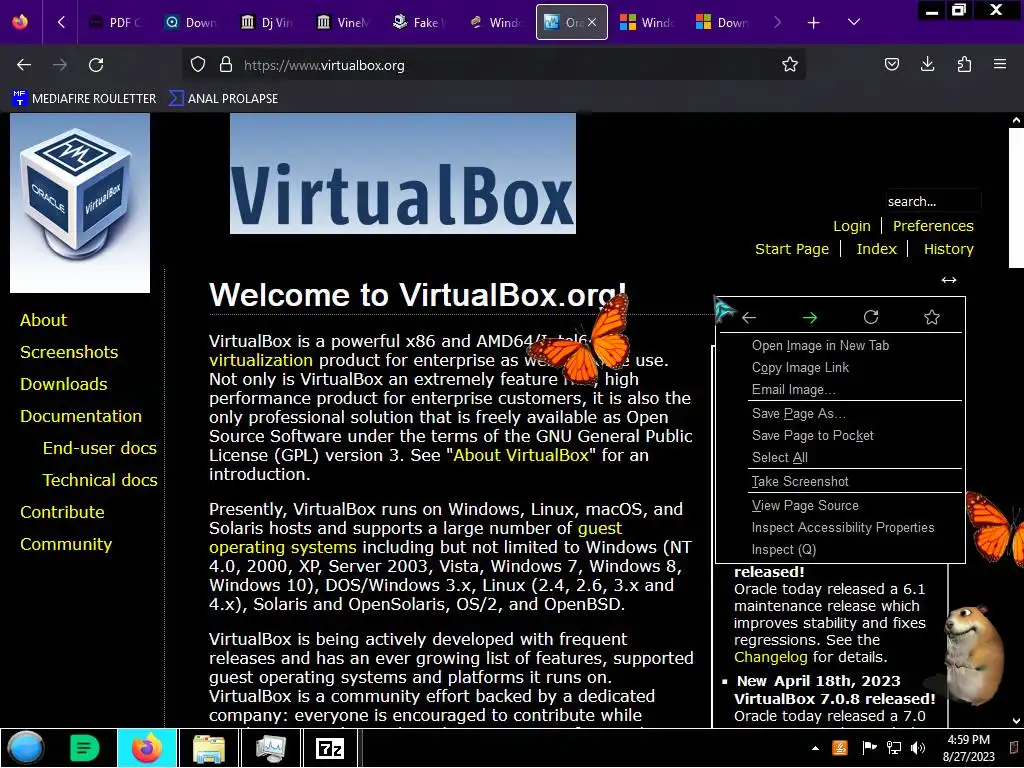Close the active Oracle VirtualBox tab
Image resolution: width=1024 pixels, height=768 pixels.
pos(592,22)
